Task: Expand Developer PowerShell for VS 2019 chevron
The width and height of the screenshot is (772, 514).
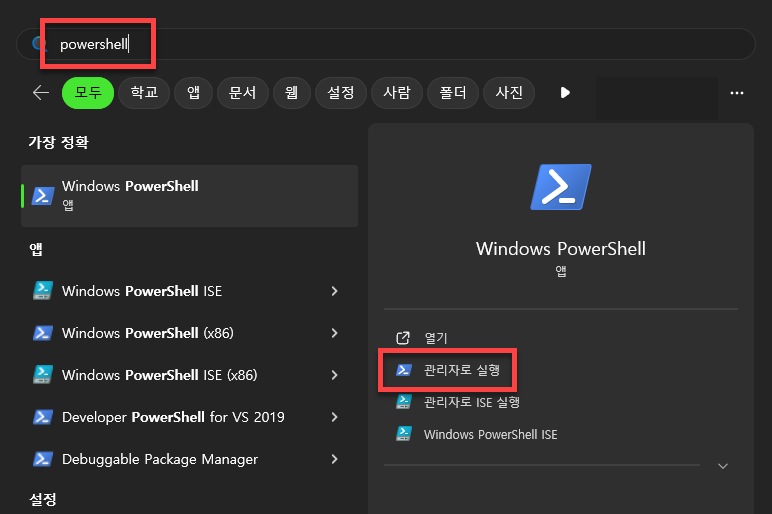Action: pos(335,418)
